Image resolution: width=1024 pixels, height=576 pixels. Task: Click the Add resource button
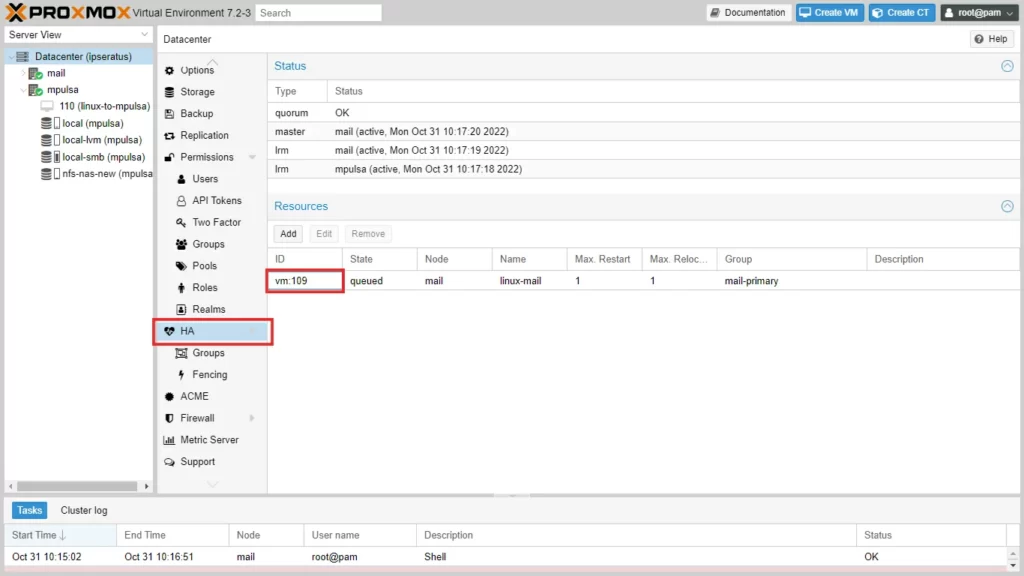288,234
